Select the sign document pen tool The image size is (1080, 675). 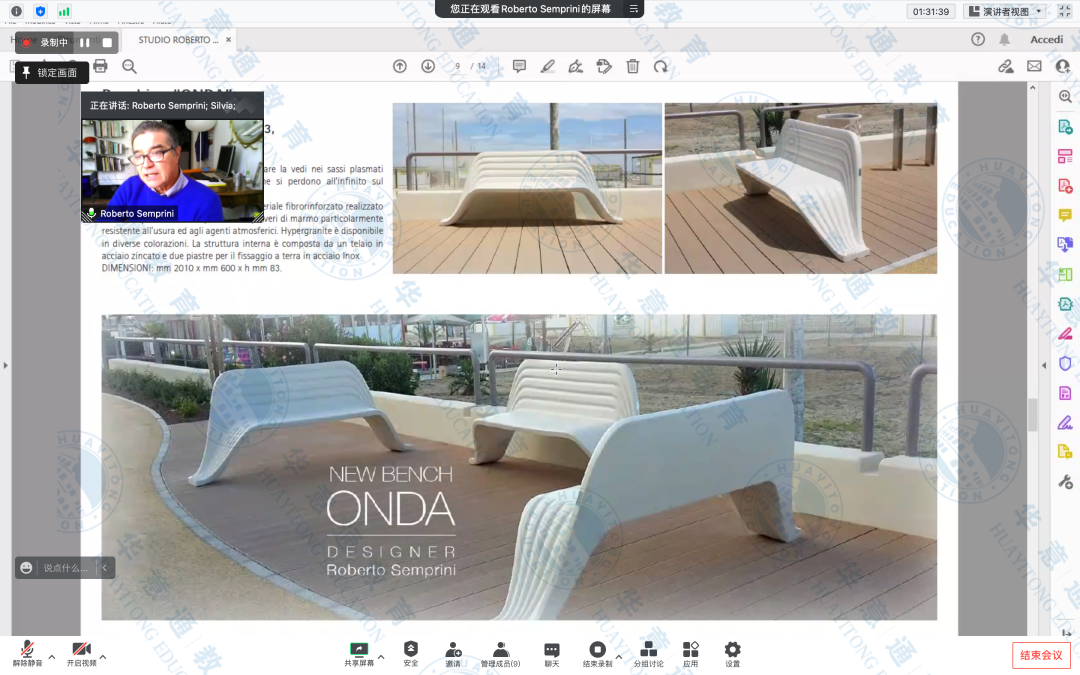[576, 66]
